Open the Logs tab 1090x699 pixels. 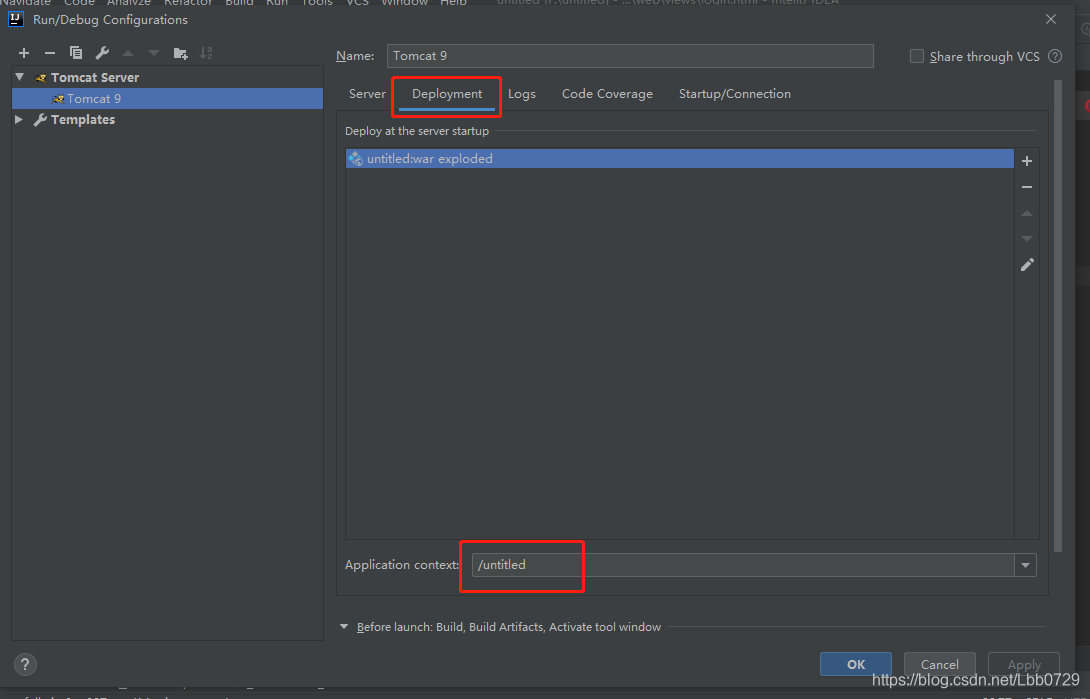[x=522, y=94]
